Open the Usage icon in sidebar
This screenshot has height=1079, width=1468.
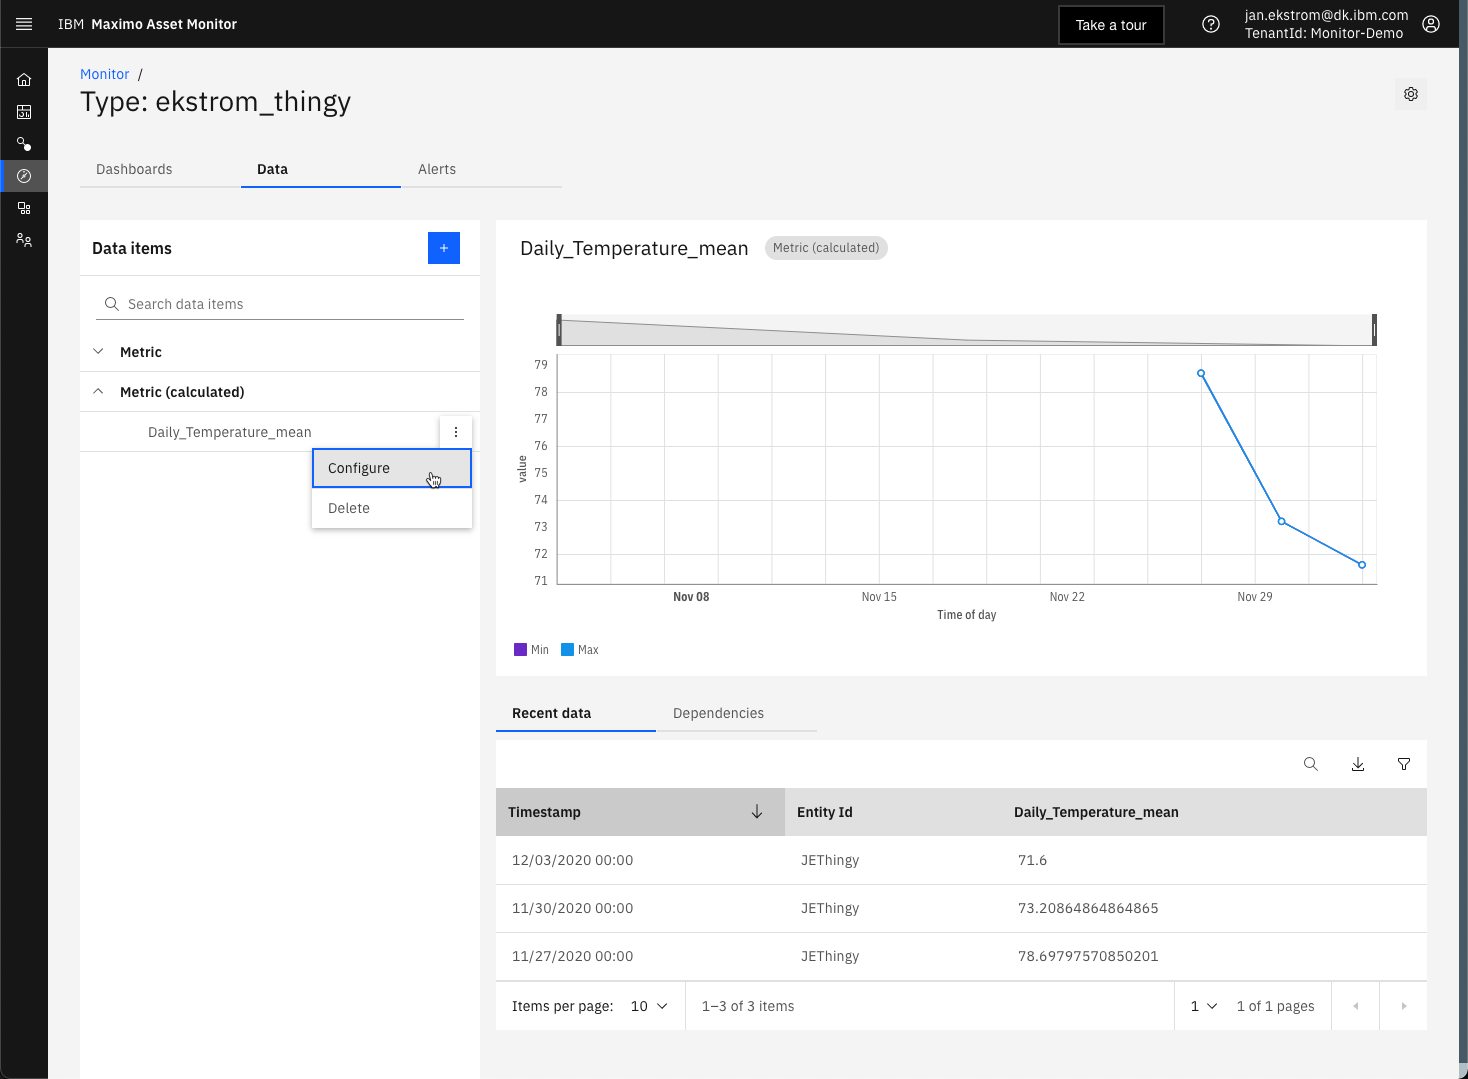point(24,208)
